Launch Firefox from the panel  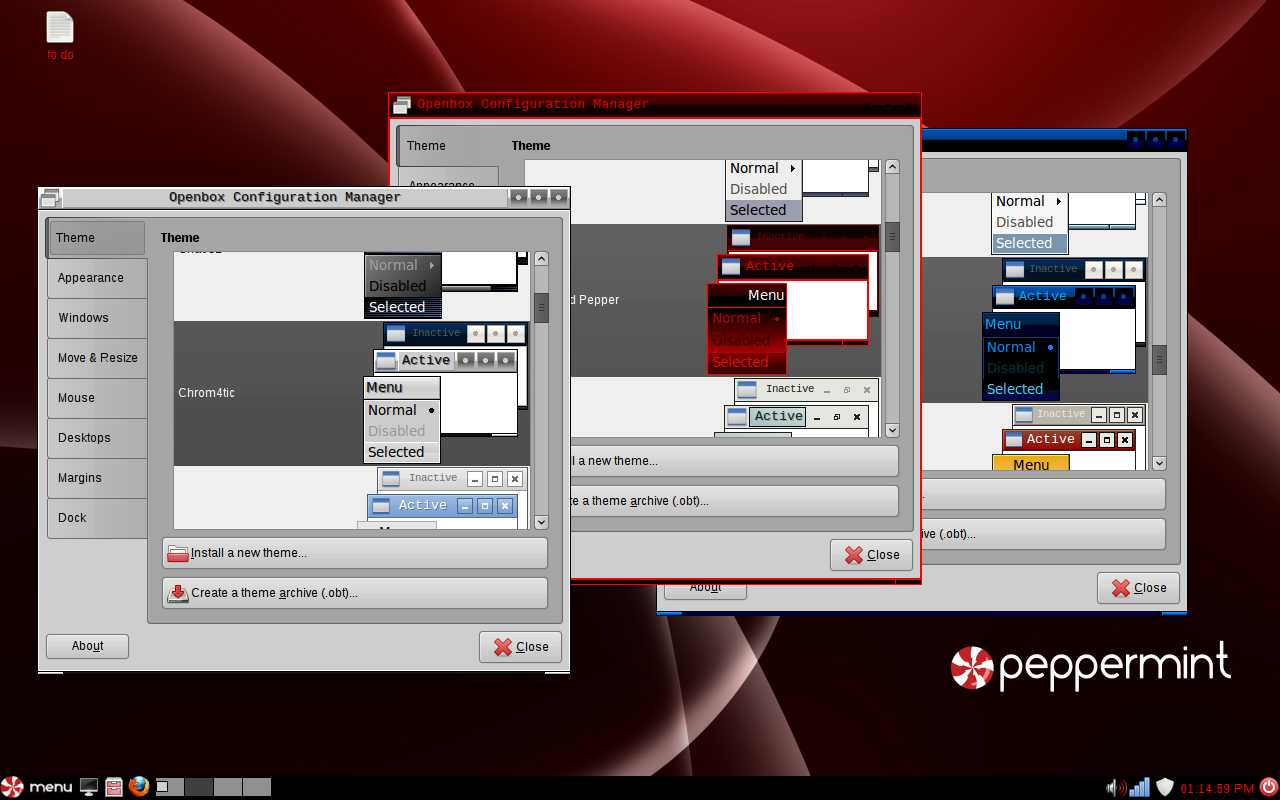pos(139,787)
